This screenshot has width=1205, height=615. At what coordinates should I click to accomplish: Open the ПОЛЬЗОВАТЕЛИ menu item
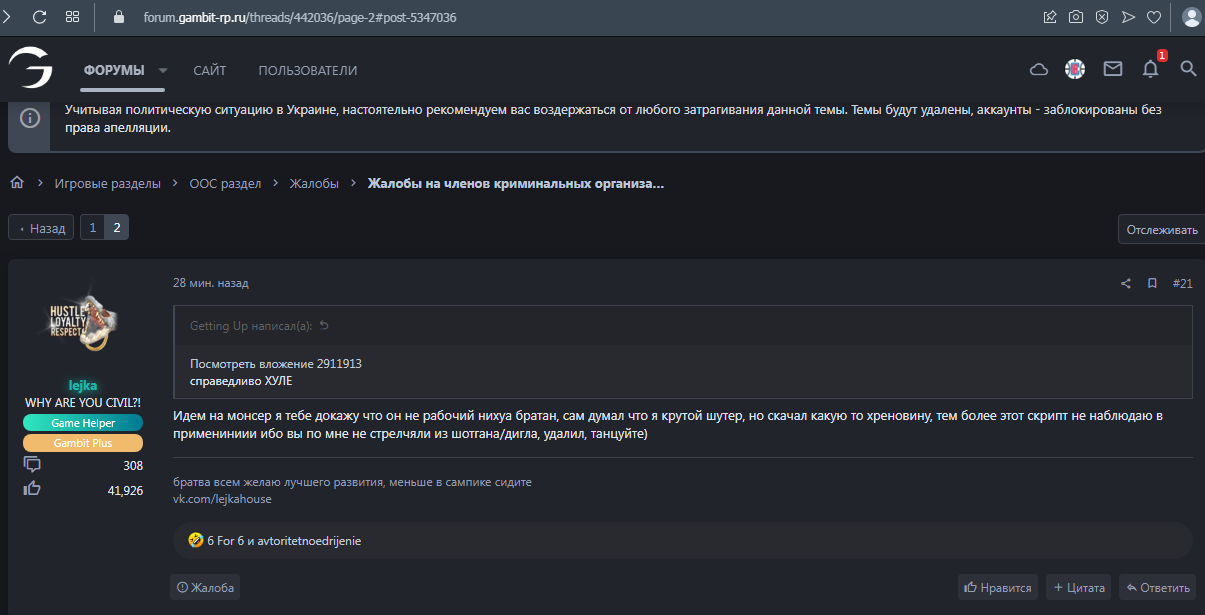[x=308, y=71]
